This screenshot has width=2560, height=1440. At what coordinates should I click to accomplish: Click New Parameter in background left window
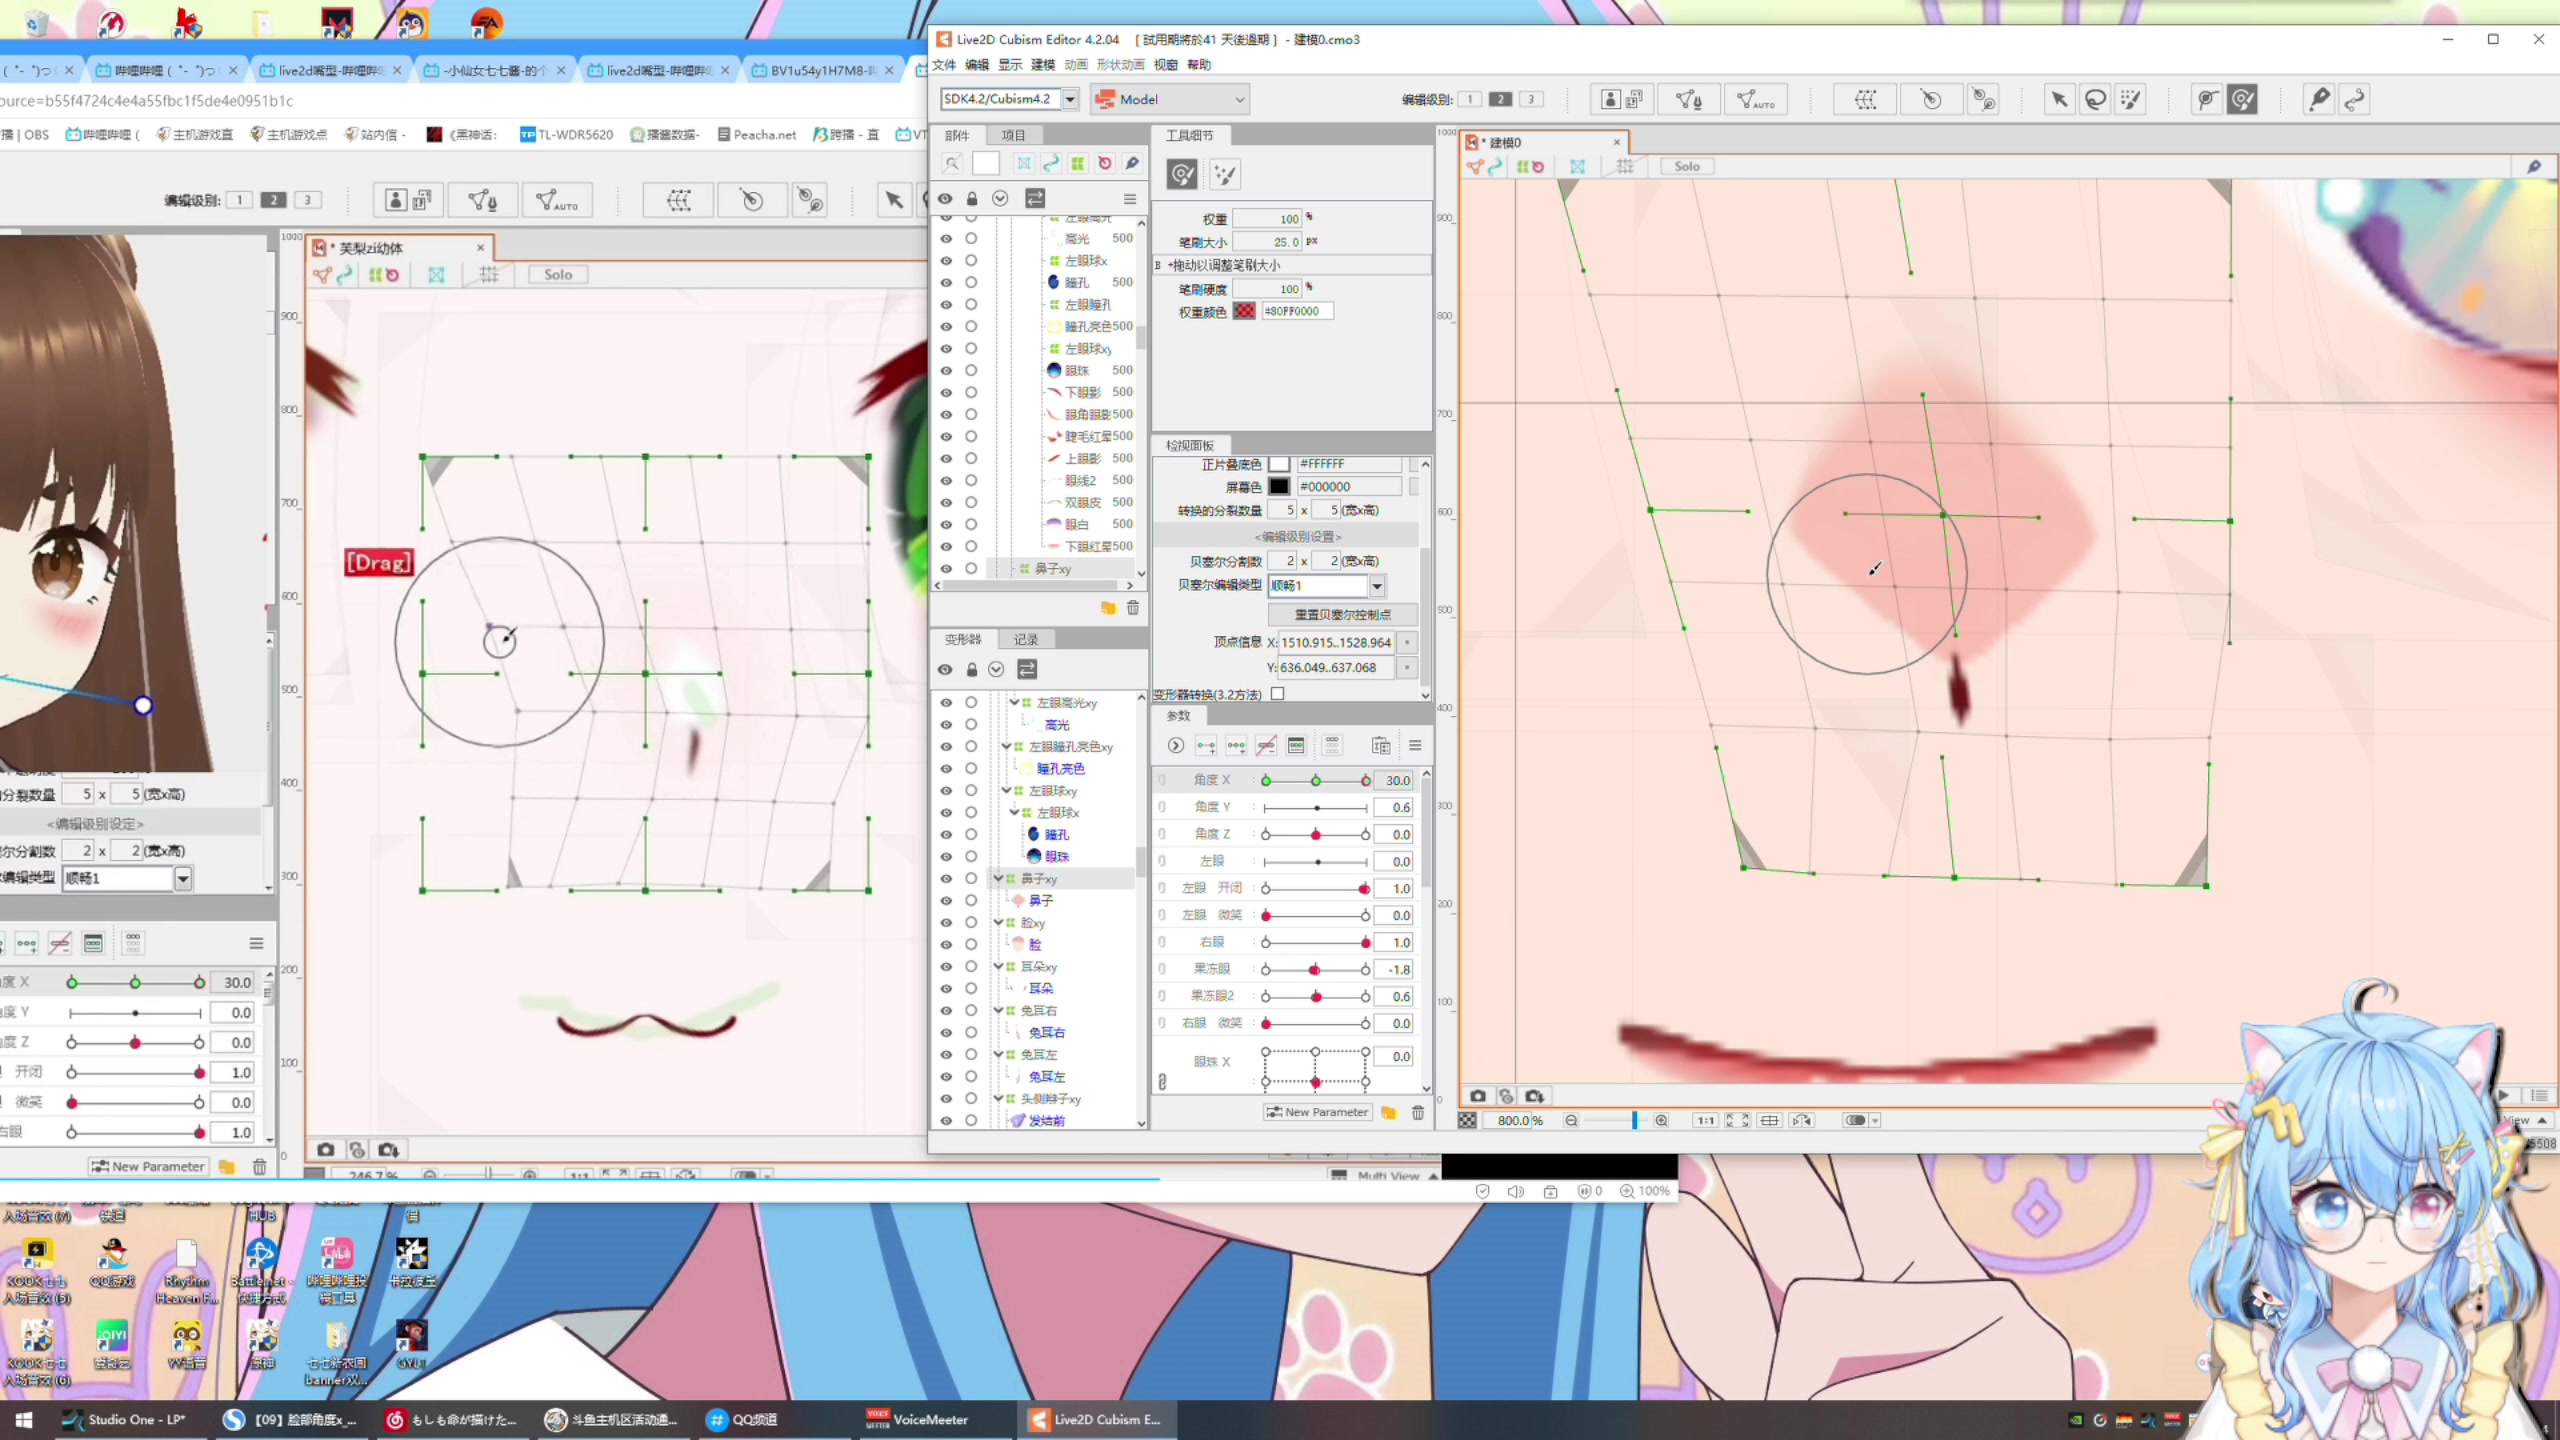[x=149, y=1167]
